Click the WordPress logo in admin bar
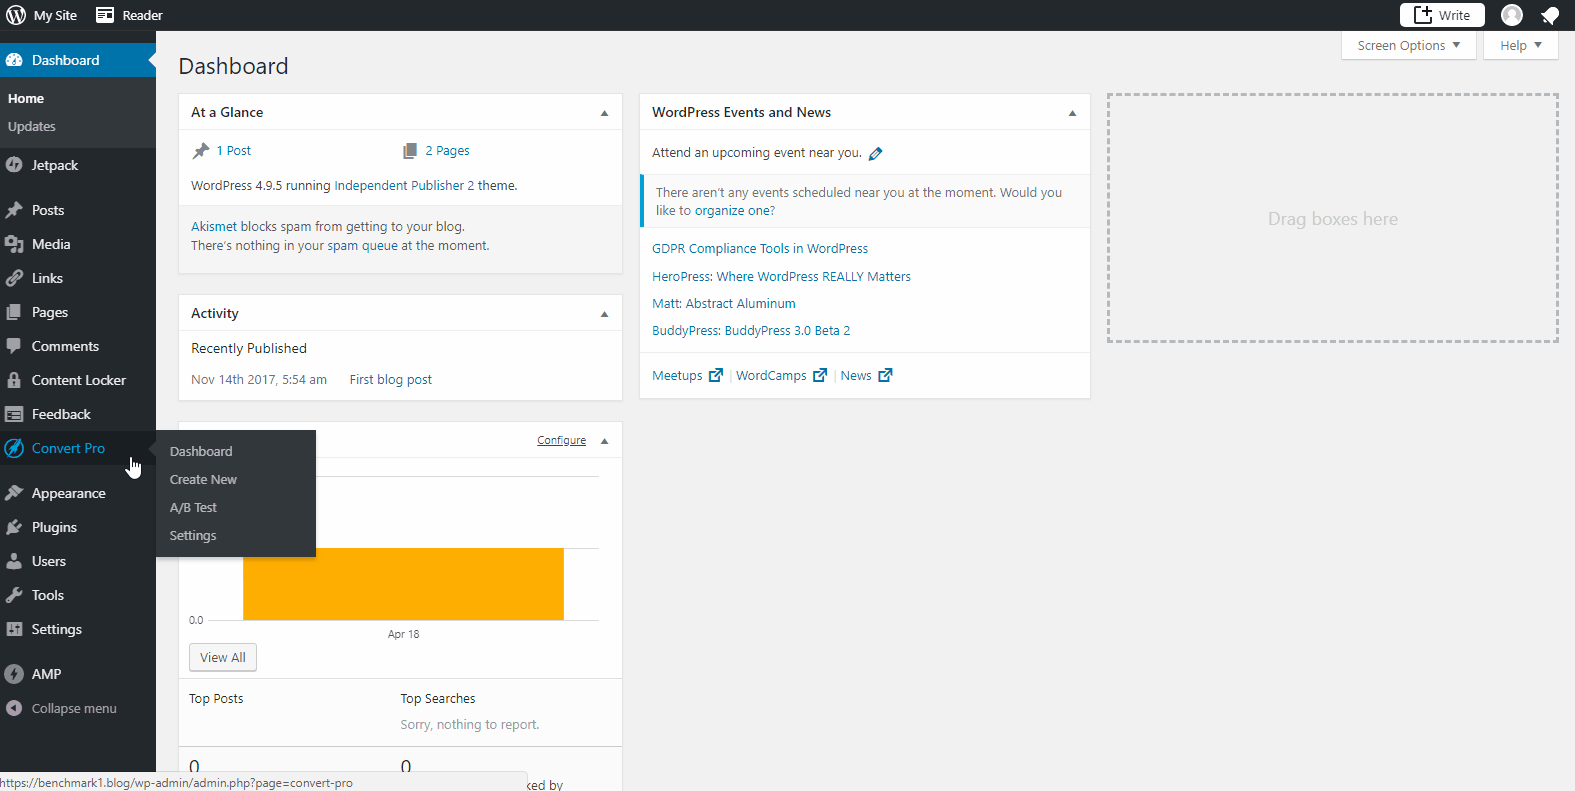This screenshot has width=1575, height=791. pos(16,15)
